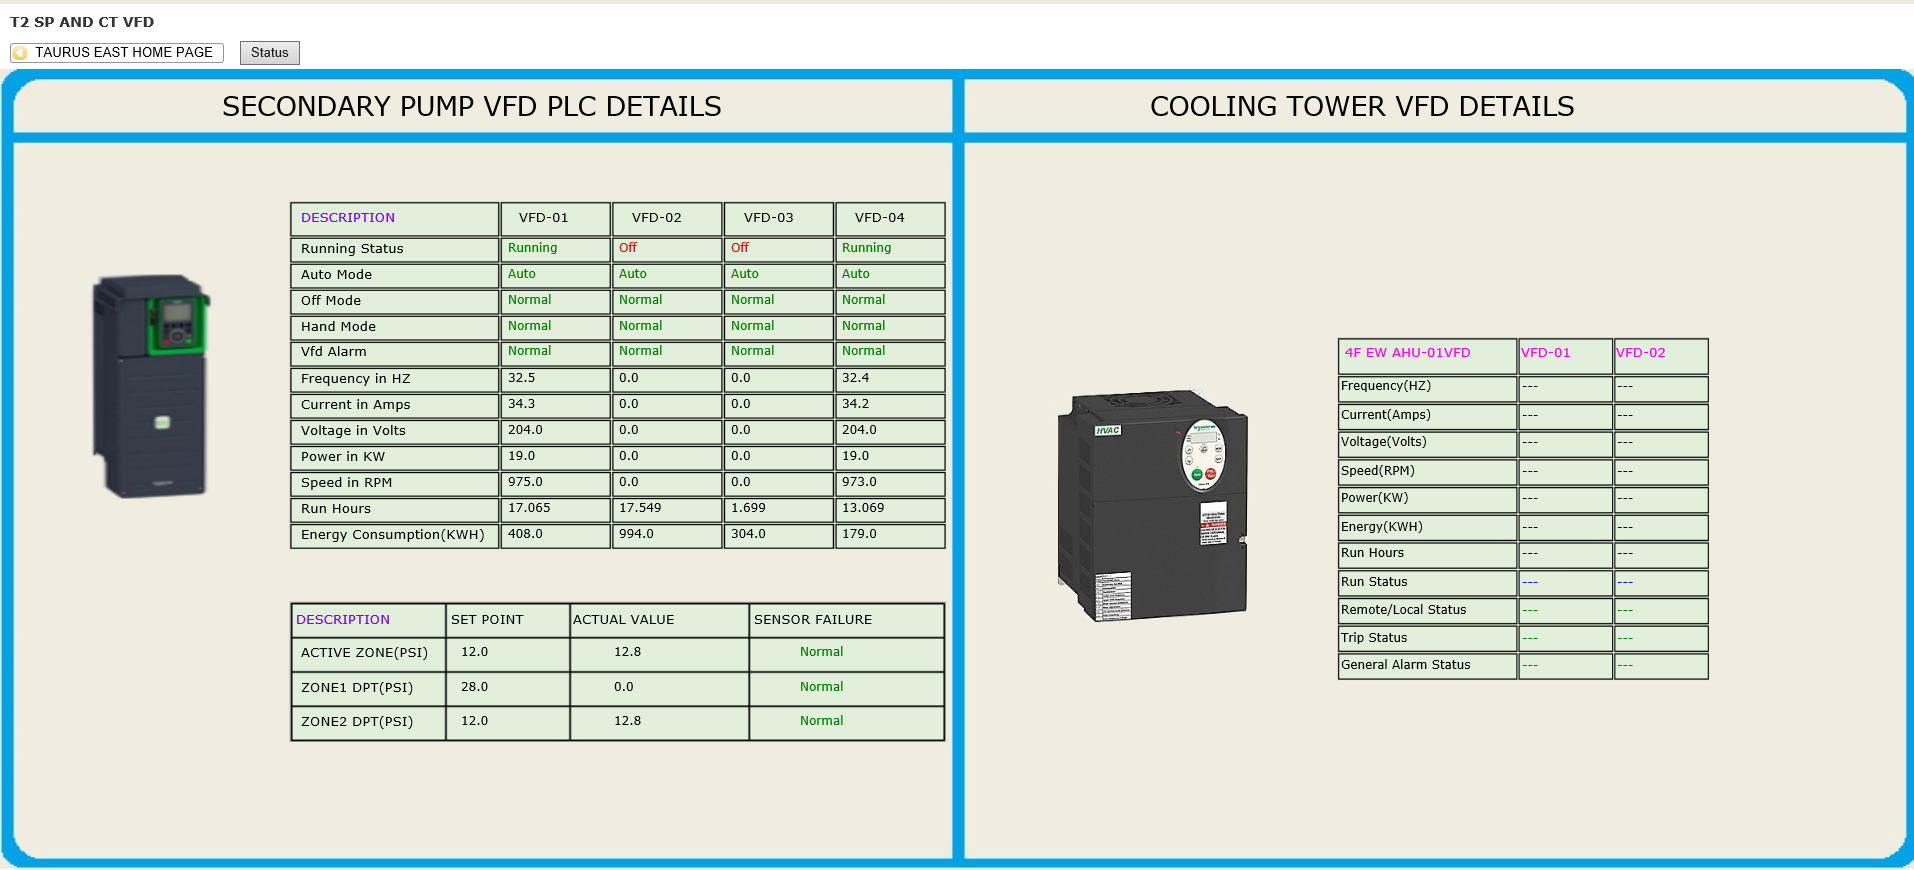
Task: Click the cooling tower HVAC drive image
Action: [x=1152, y=506]
